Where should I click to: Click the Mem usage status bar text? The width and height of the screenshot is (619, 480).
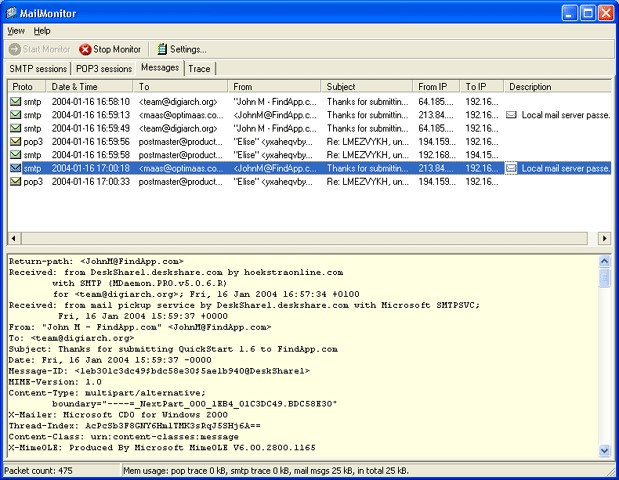tap(266, 471)
